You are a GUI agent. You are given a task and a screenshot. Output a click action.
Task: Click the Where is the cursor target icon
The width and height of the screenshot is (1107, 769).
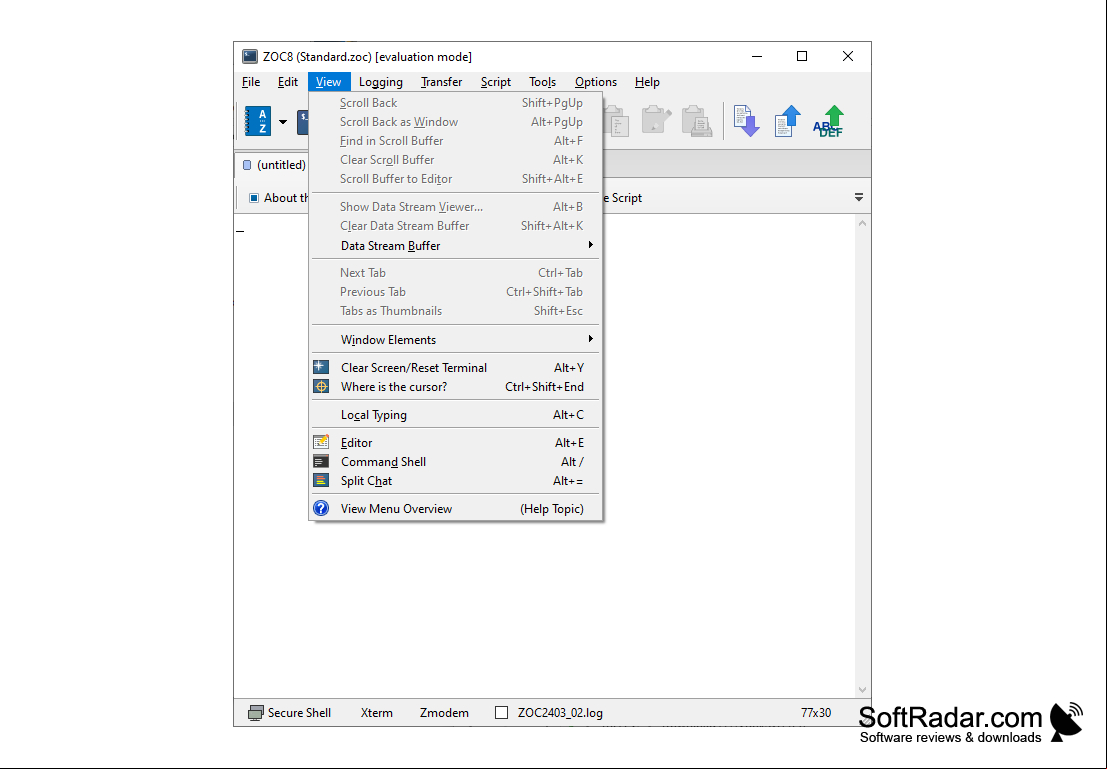point(321,386)
